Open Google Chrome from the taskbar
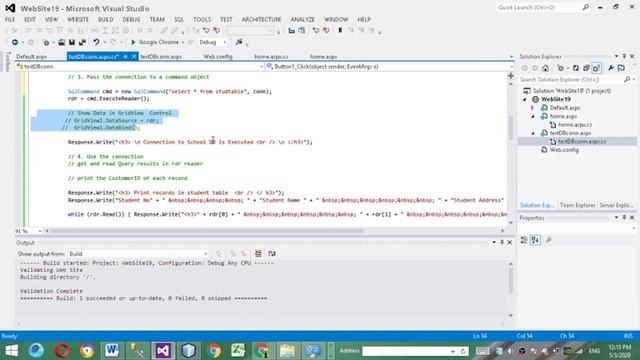The width and height of the screenshot is (640, 360). point(213,351)
